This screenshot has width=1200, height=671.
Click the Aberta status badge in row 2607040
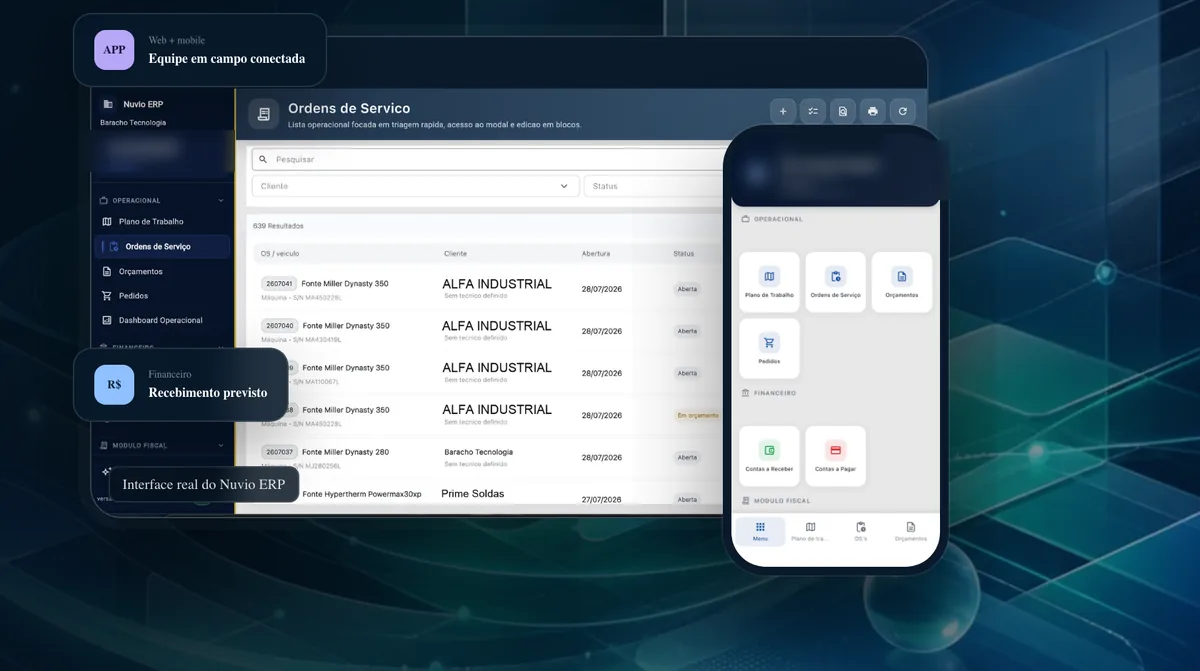(x=687, y=331)
